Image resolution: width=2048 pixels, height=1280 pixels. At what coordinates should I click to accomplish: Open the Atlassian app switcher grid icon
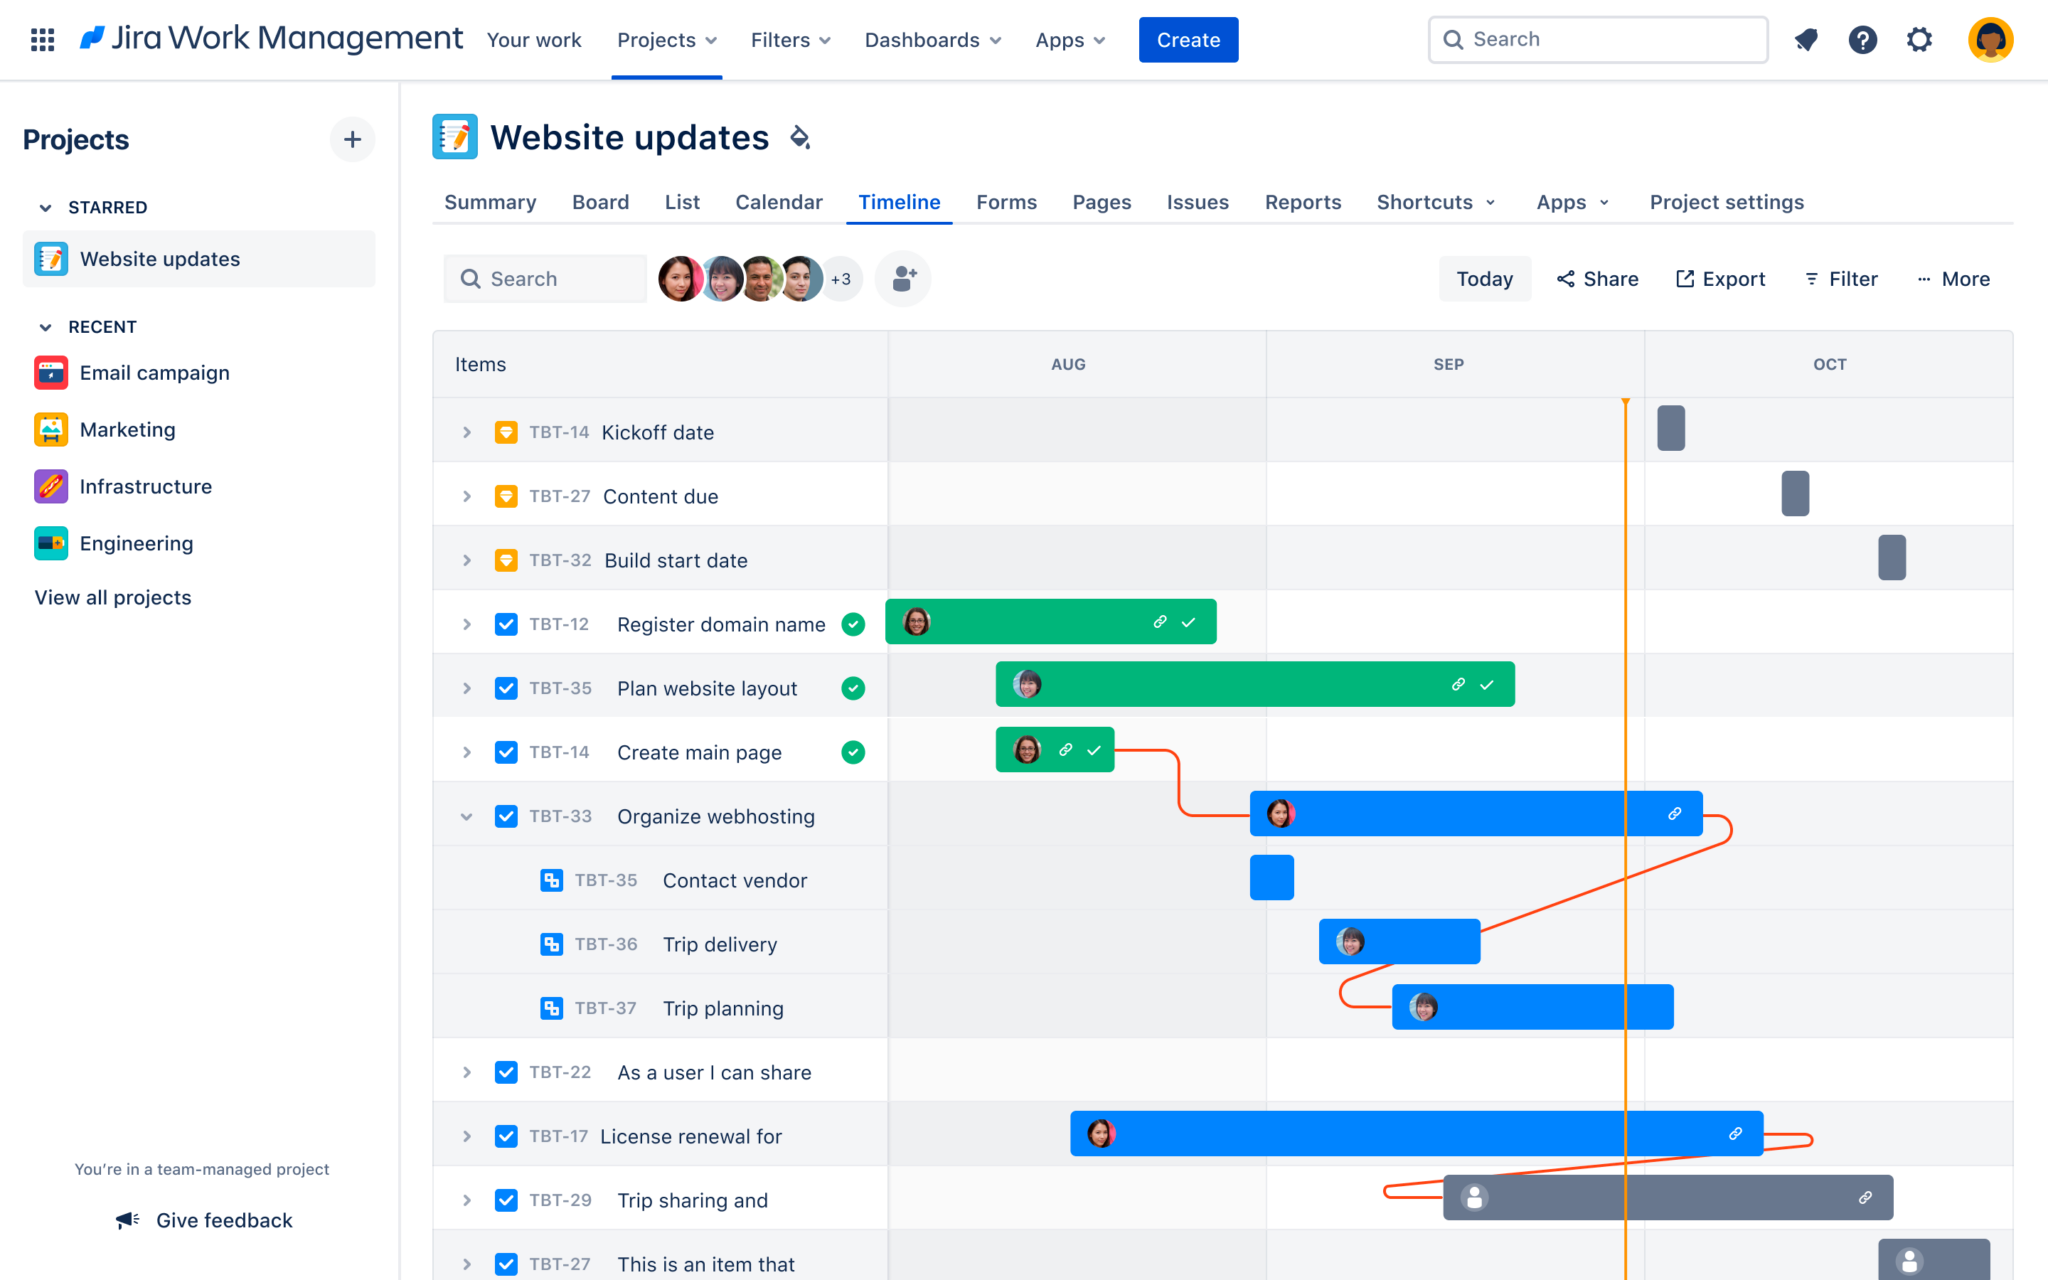[x=41, y=39]
